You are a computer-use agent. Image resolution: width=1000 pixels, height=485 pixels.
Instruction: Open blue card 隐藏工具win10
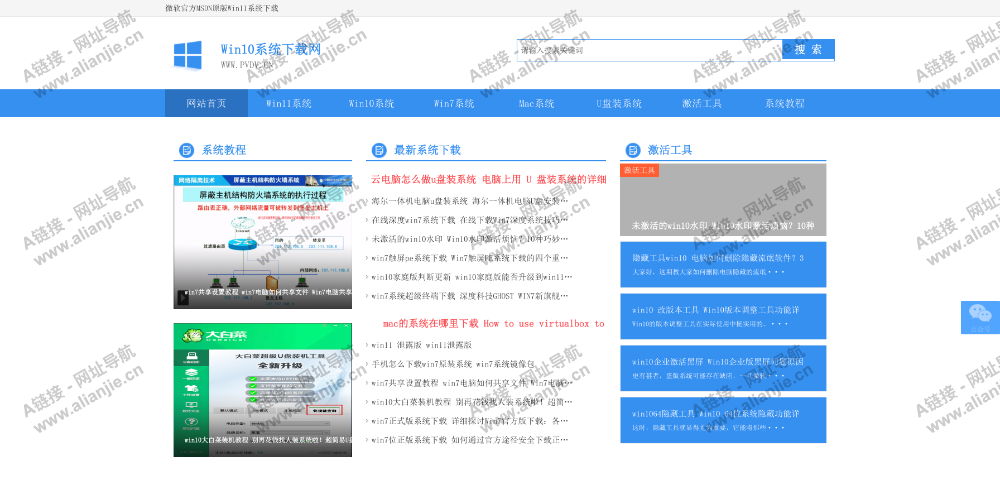(x=723, y=265)
